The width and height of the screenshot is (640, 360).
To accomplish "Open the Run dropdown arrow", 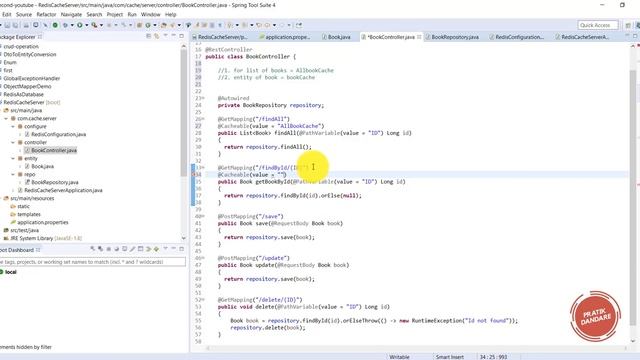I will coord(87,25).
